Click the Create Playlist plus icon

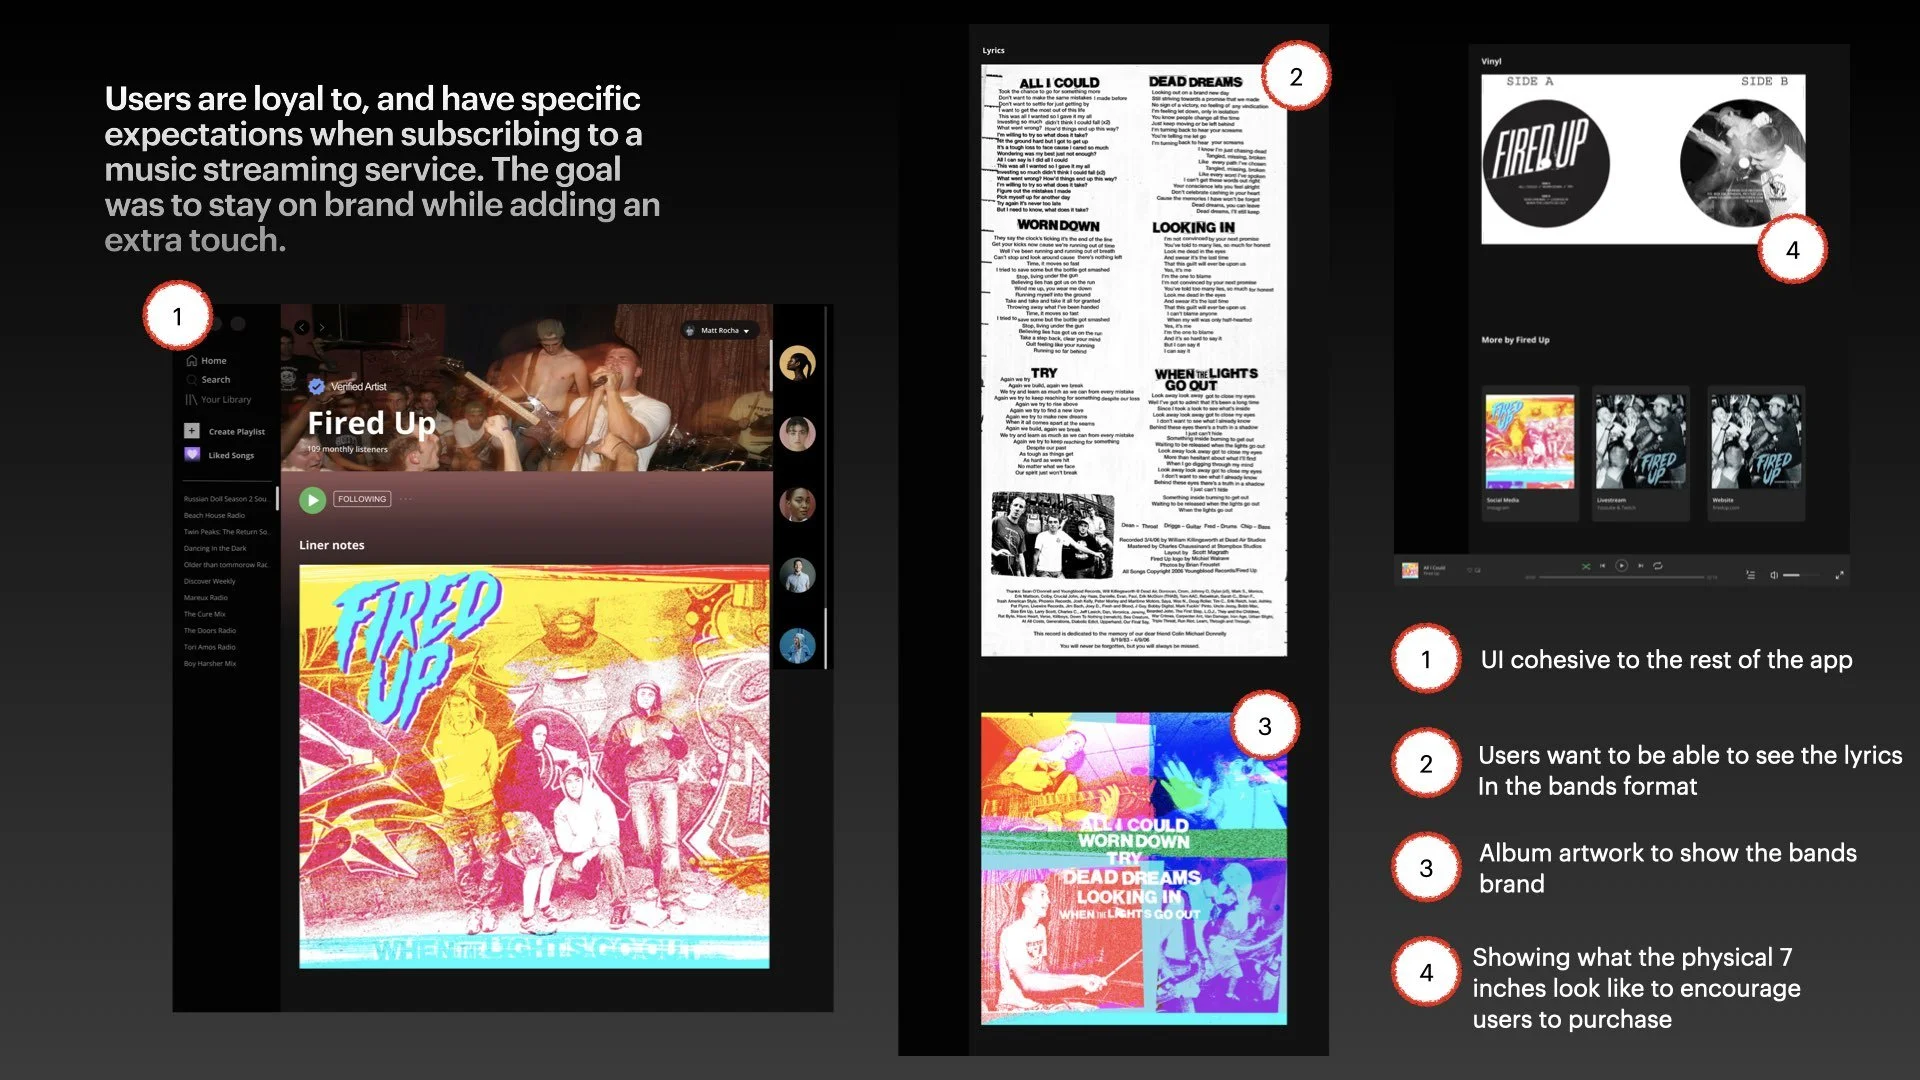(192, 431)
